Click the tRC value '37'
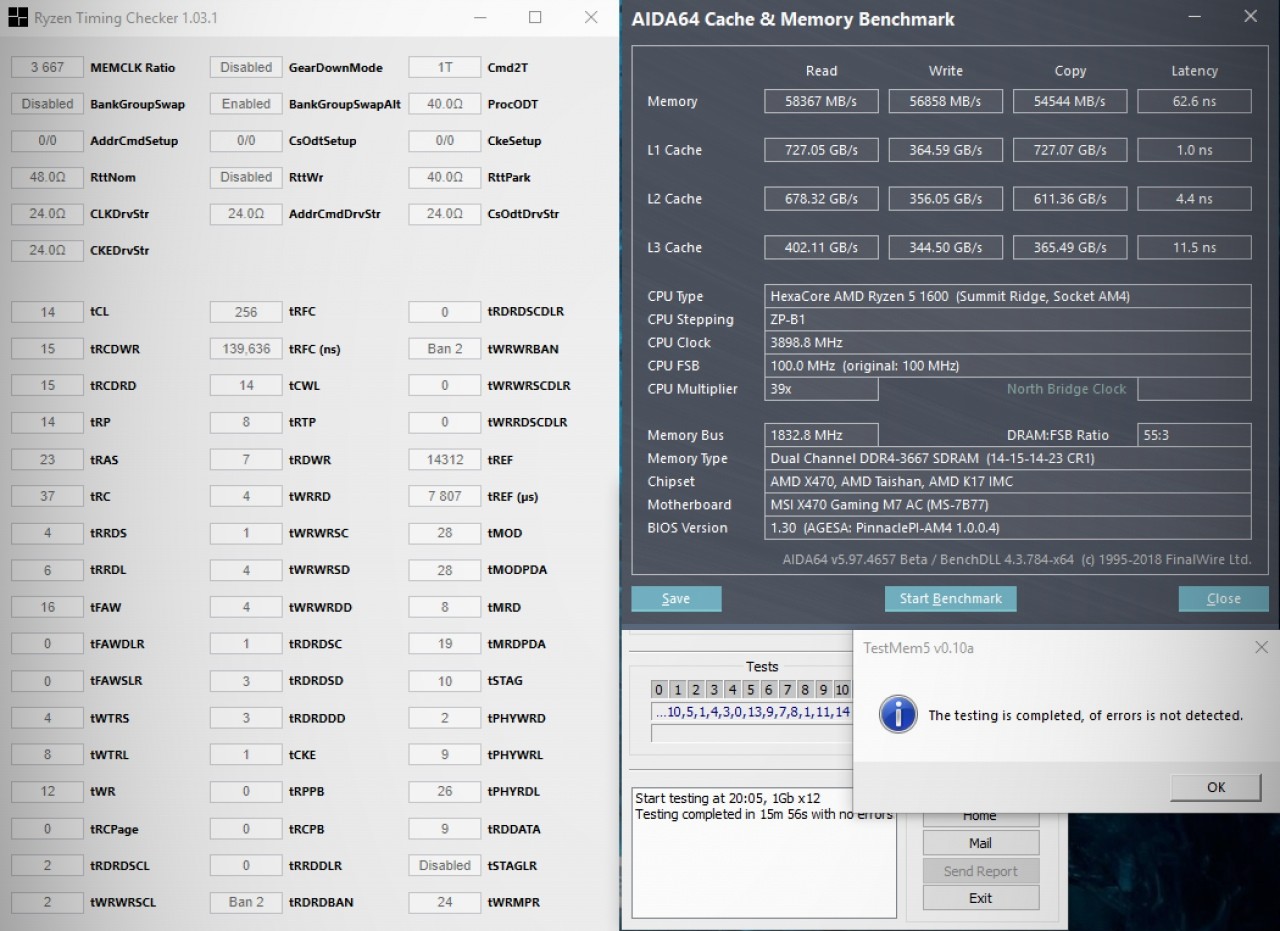Screen dimensions: 1280x931 (47, 497)
